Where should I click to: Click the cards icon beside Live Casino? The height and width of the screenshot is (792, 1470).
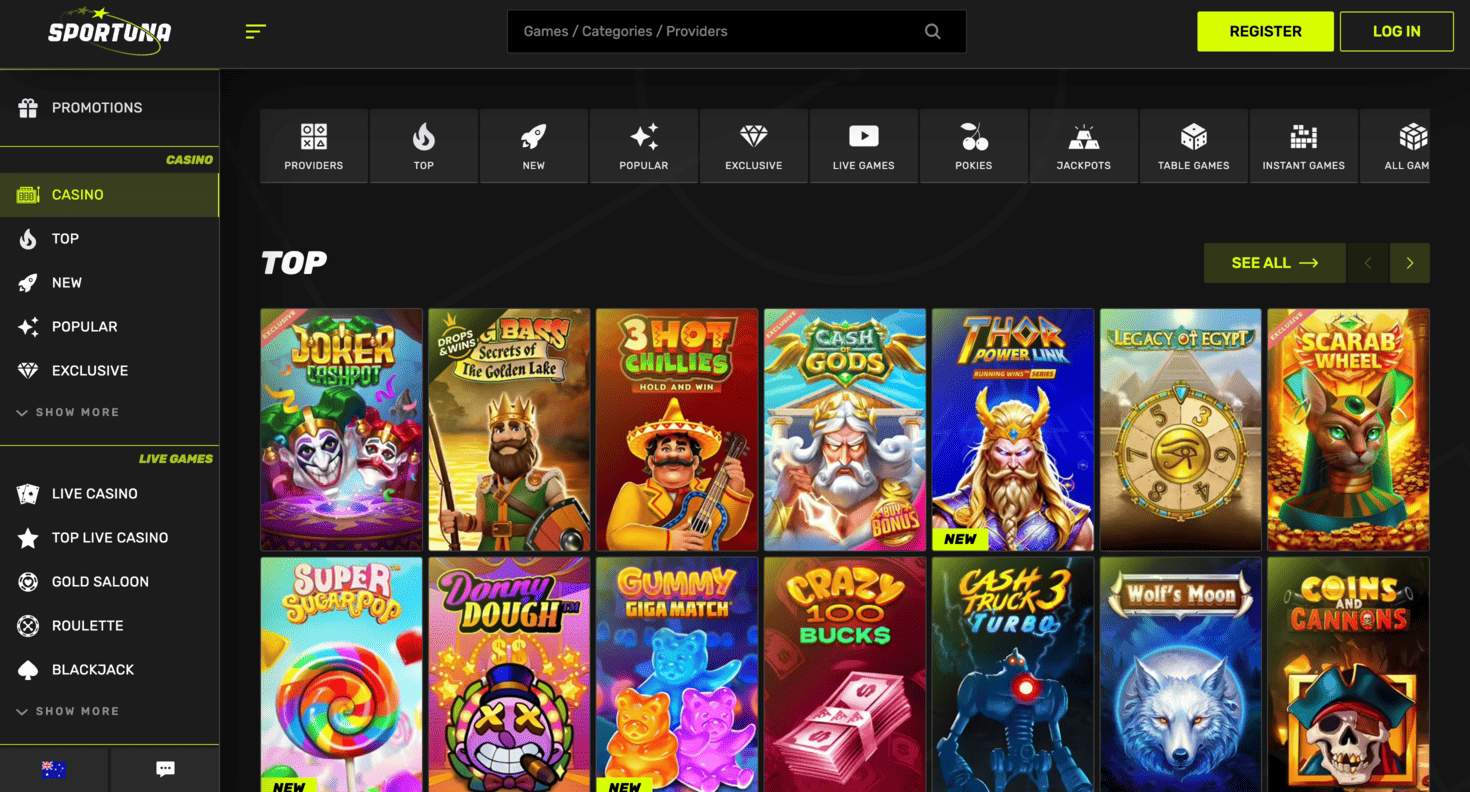(28, 494)
